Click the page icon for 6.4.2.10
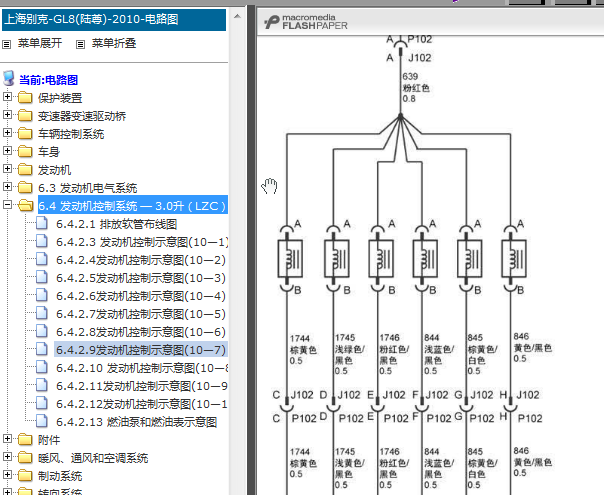604x495 pixels. coord(42,367)
